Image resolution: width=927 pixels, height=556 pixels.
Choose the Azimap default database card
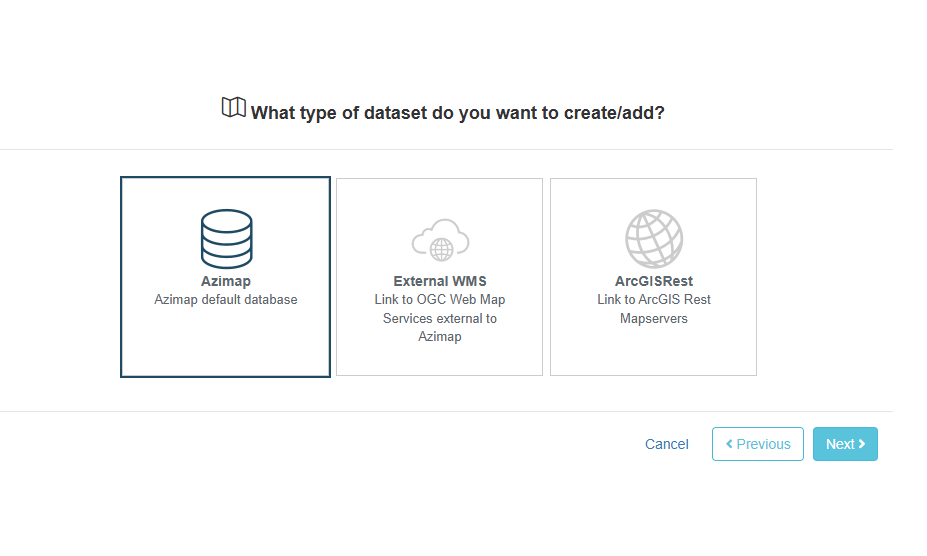[225, 277]
